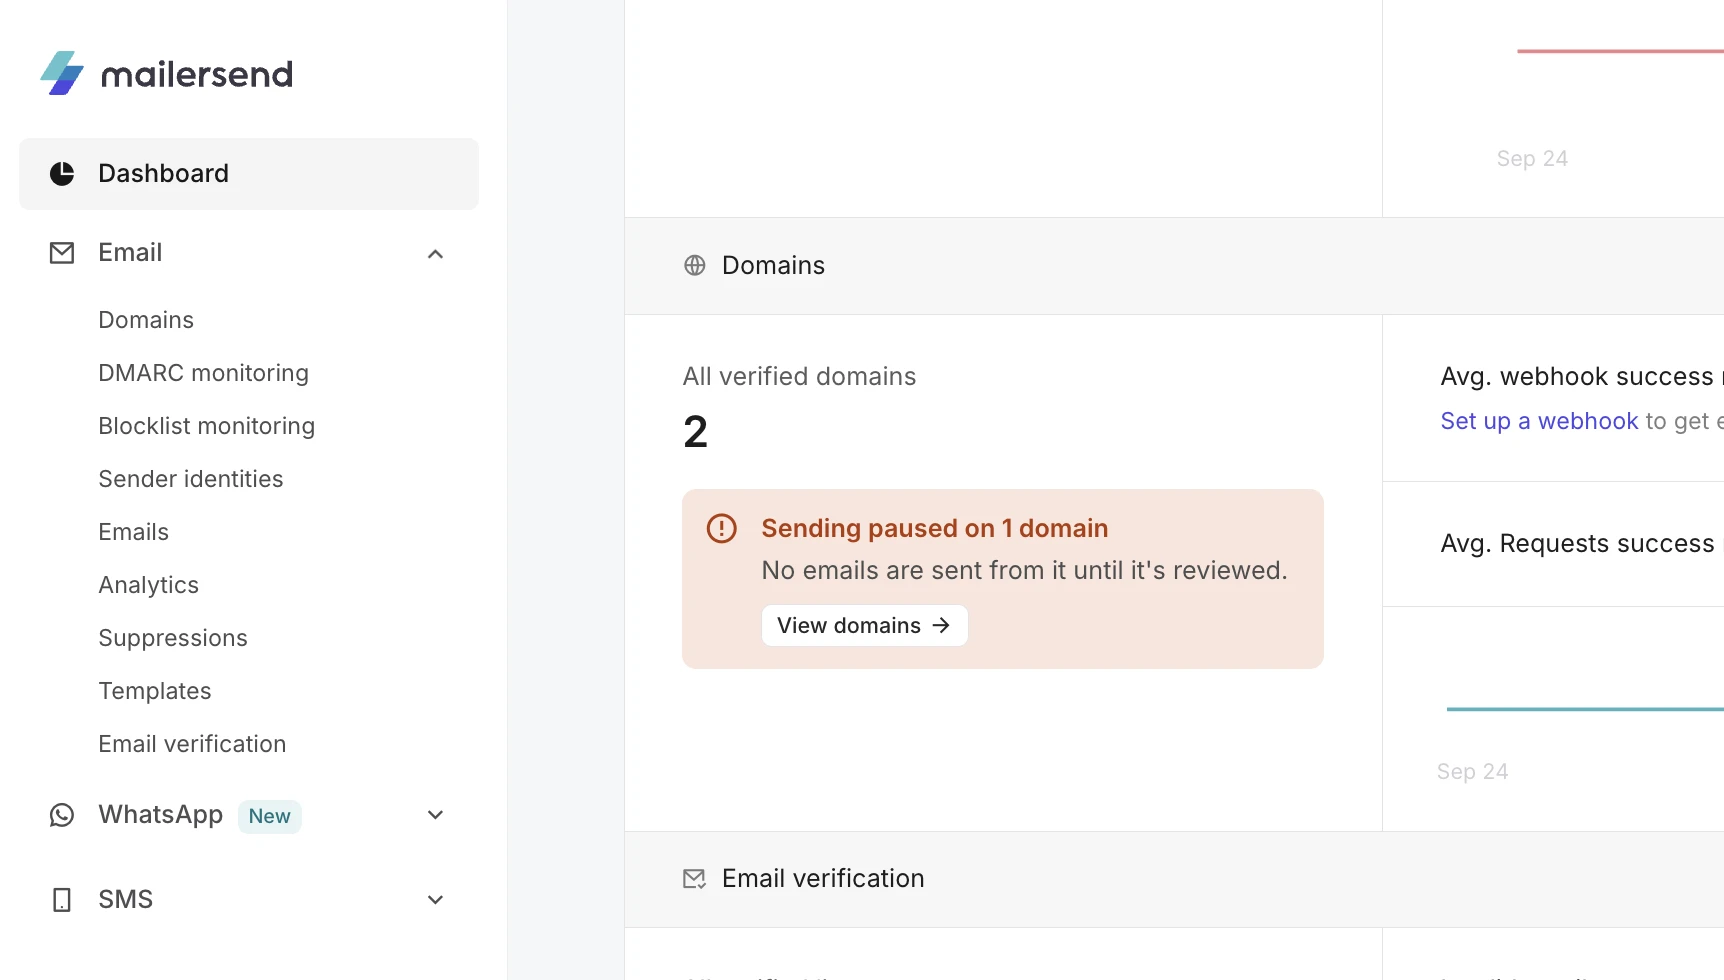Click the WhatsApp menu label
1724x980 pixels.
[160, 815]
